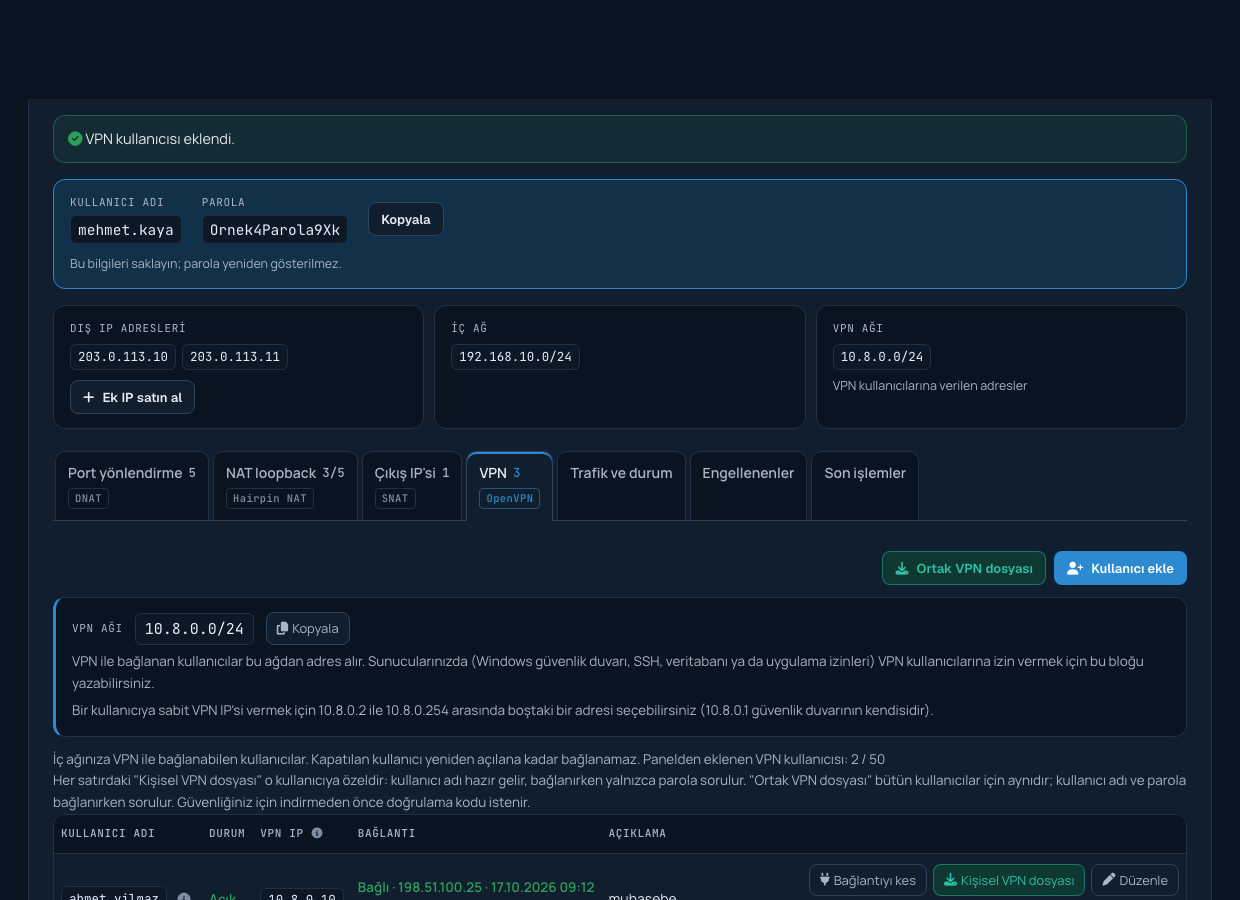Copy the new VPN user credentials
This screenshot has width=1240, height=900.
click(x=406, y=219)
